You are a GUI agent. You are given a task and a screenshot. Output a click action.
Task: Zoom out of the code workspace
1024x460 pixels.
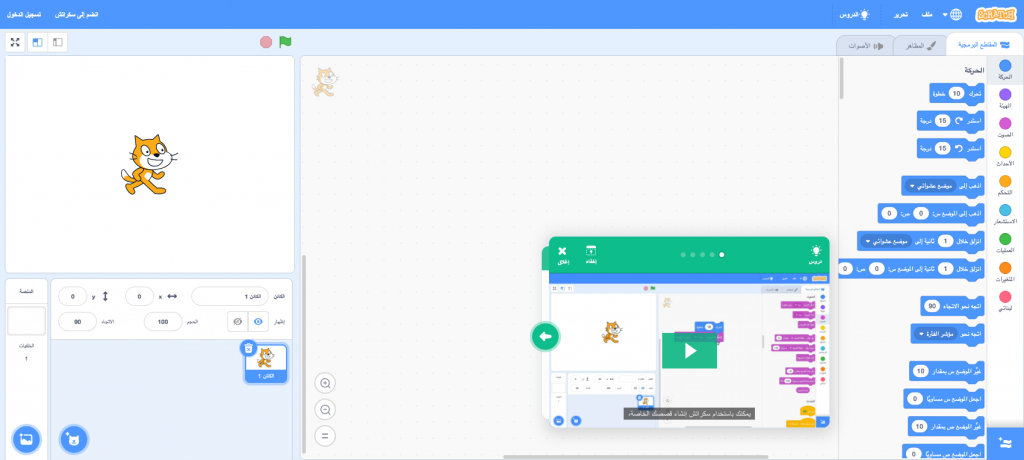pyautogui.click(x=325, y=409)
